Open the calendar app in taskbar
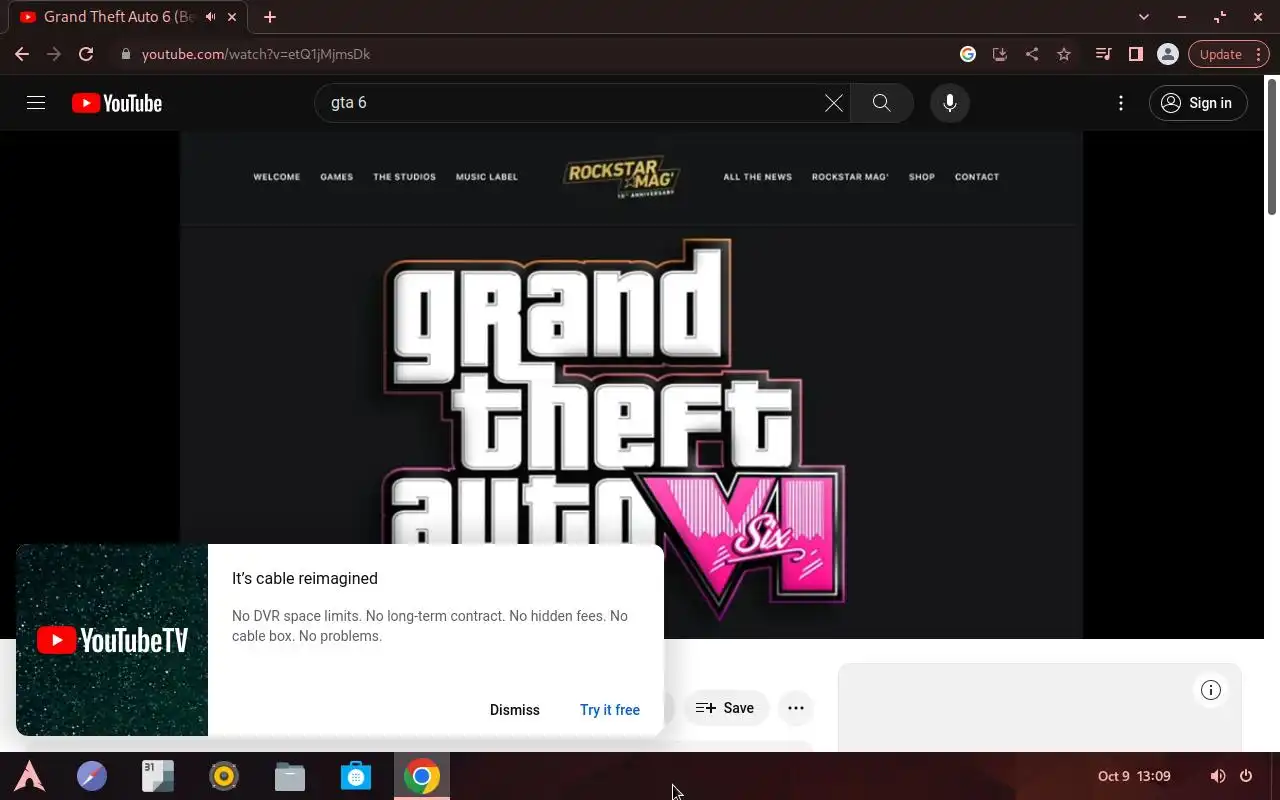 158,776
